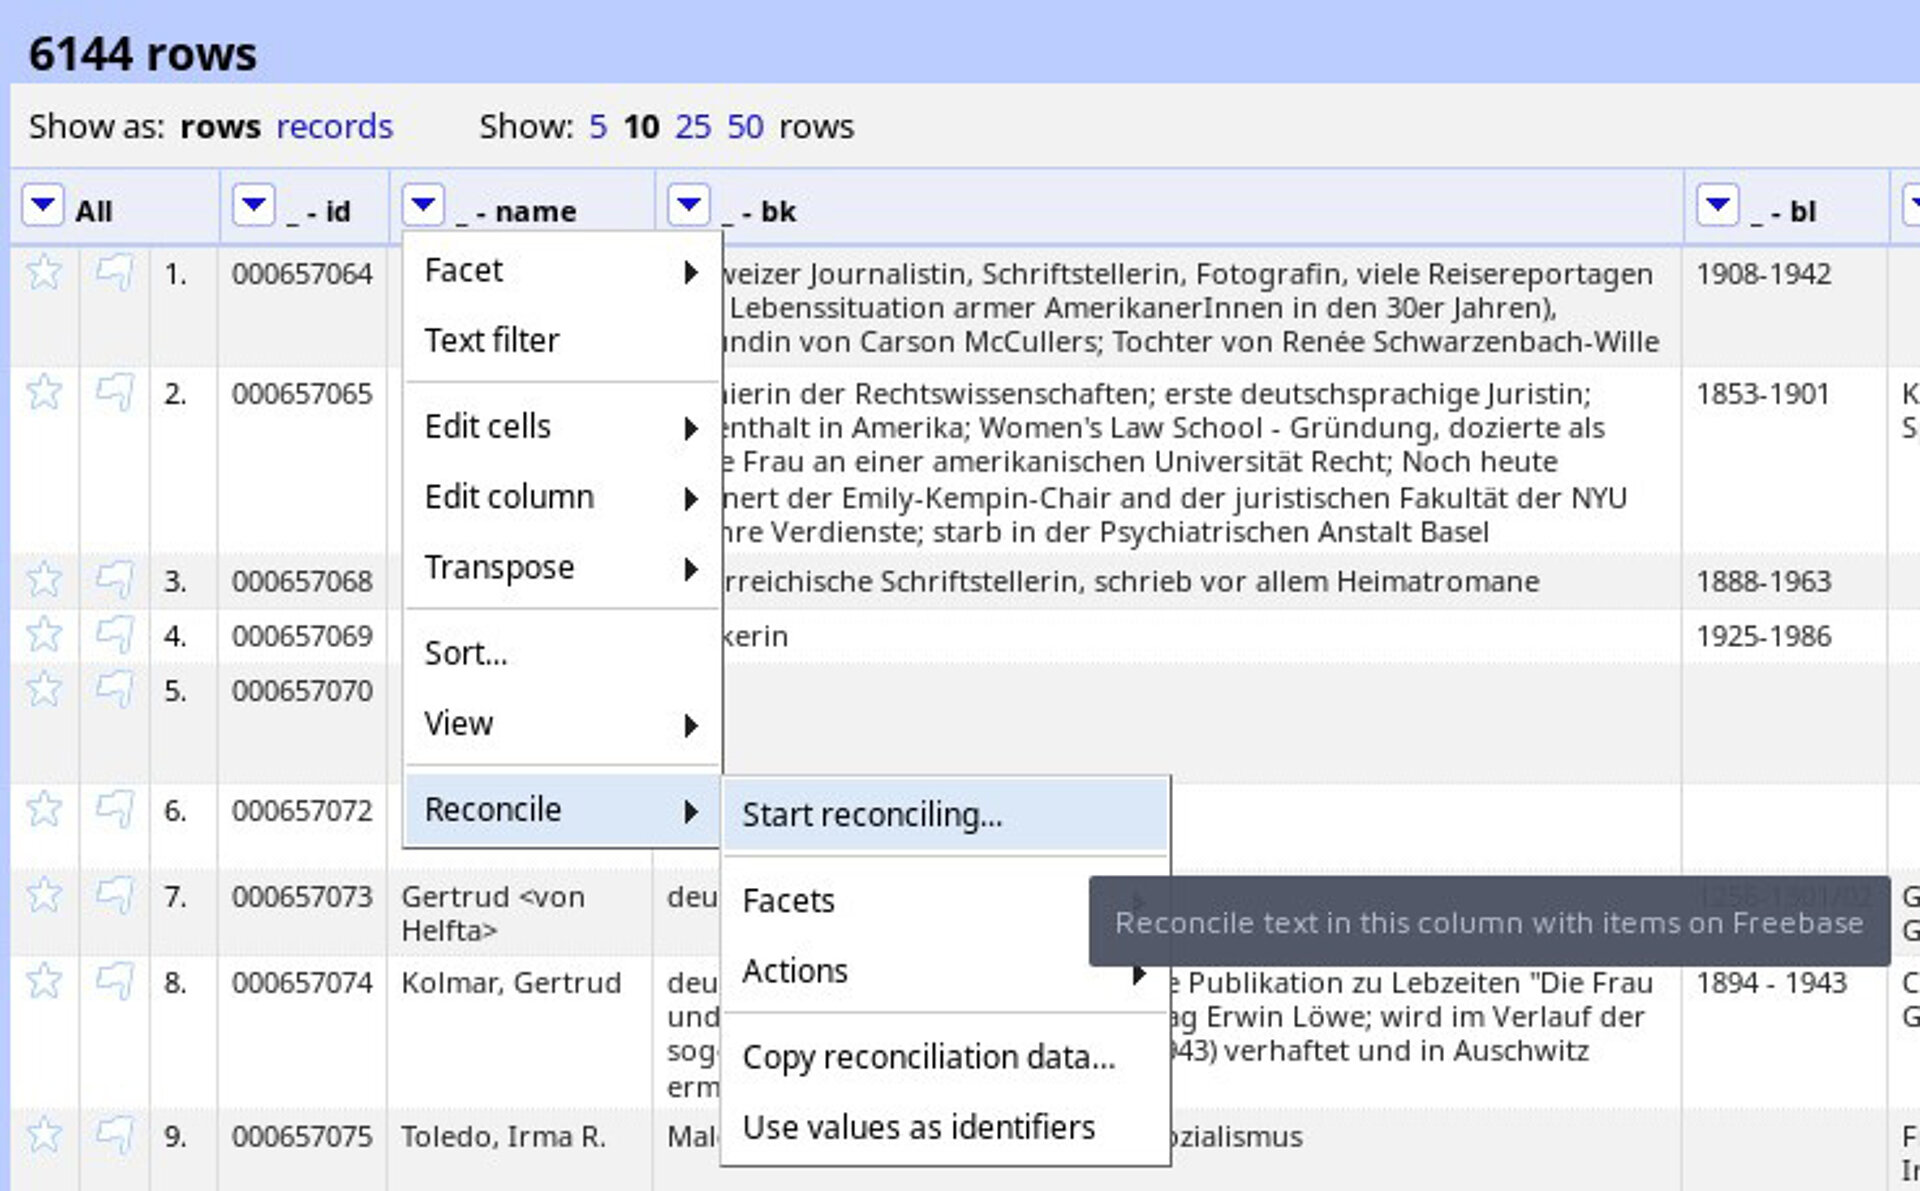This screenshot has width=1920, height=1191.
Task: Star row 7 Gertrud von Helfta
Action: (44, 894)
